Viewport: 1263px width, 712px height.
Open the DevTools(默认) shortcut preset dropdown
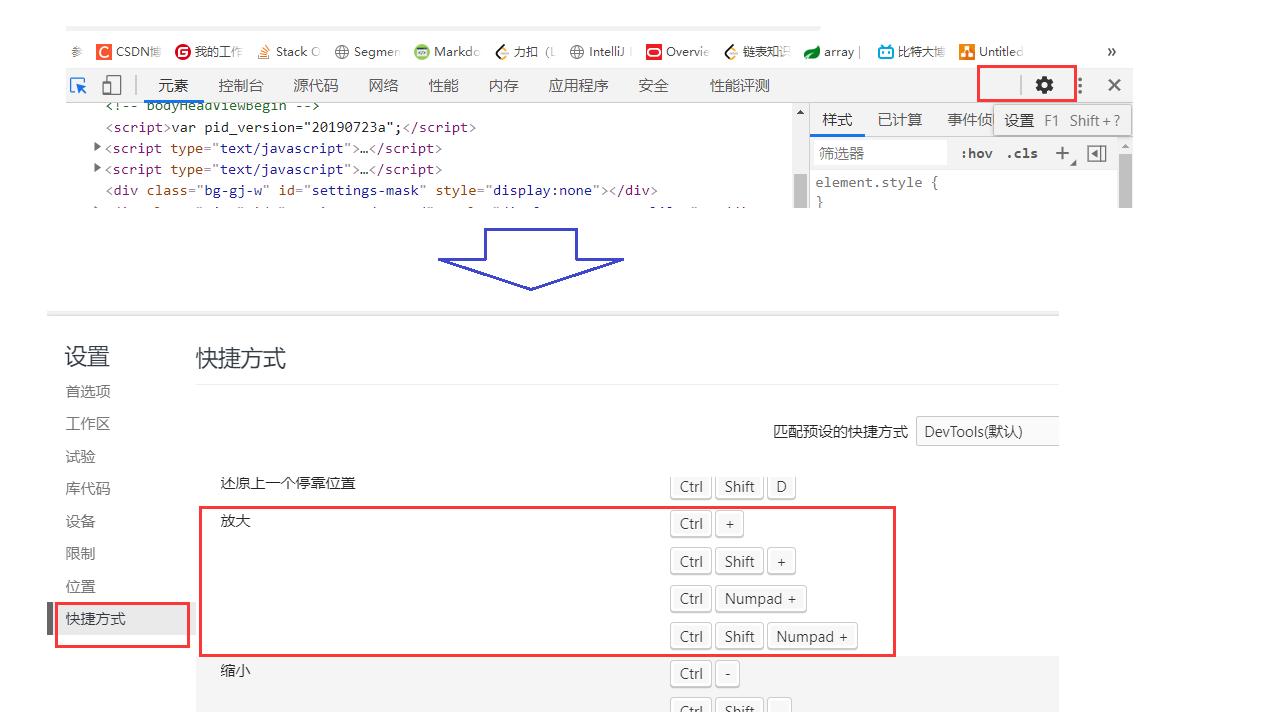[987, 432]
